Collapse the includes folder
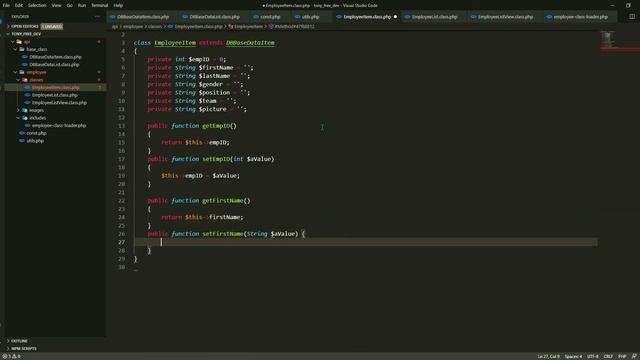 [x=37, y=118]
